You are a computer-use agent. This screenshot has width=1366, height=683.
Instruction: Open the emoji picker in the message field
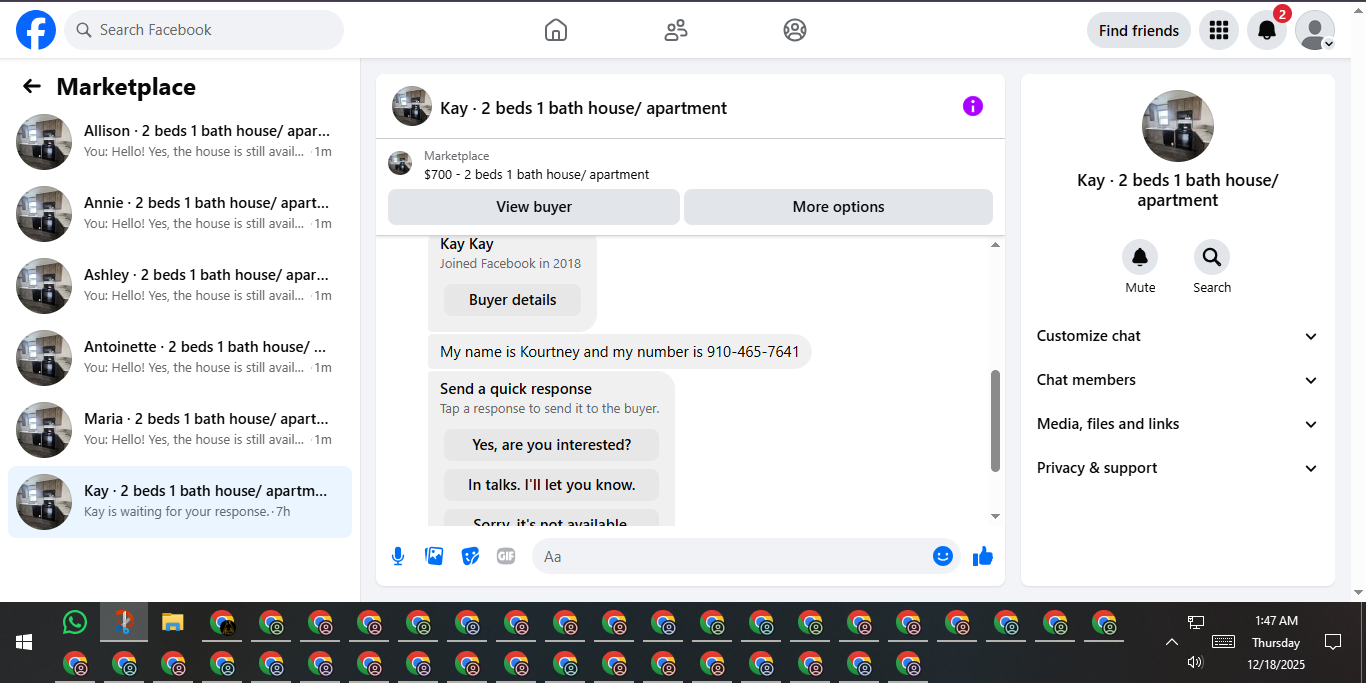[x=943, y=556]
